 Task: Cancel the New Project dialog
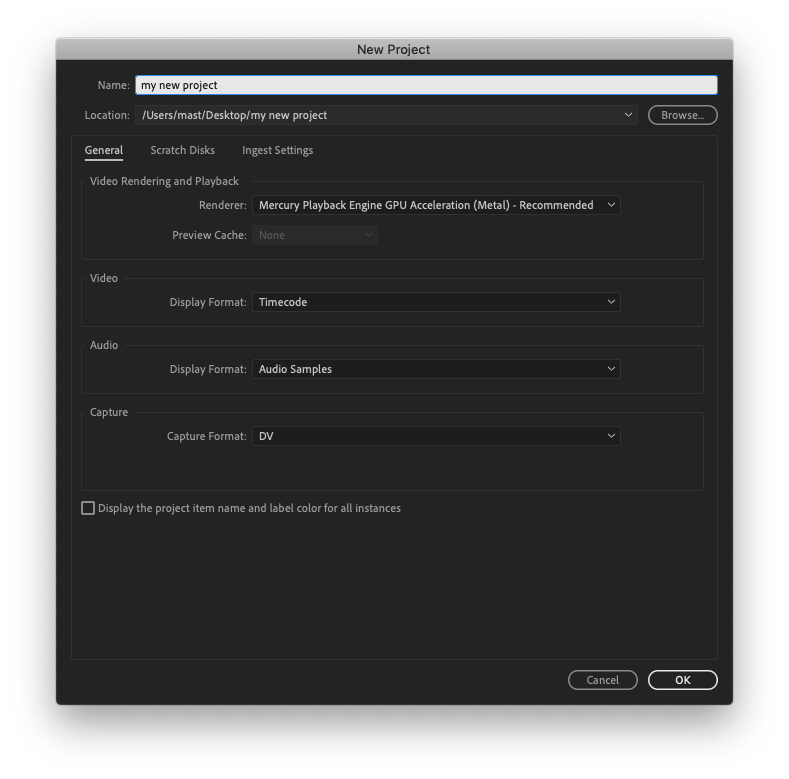point(602,680)
